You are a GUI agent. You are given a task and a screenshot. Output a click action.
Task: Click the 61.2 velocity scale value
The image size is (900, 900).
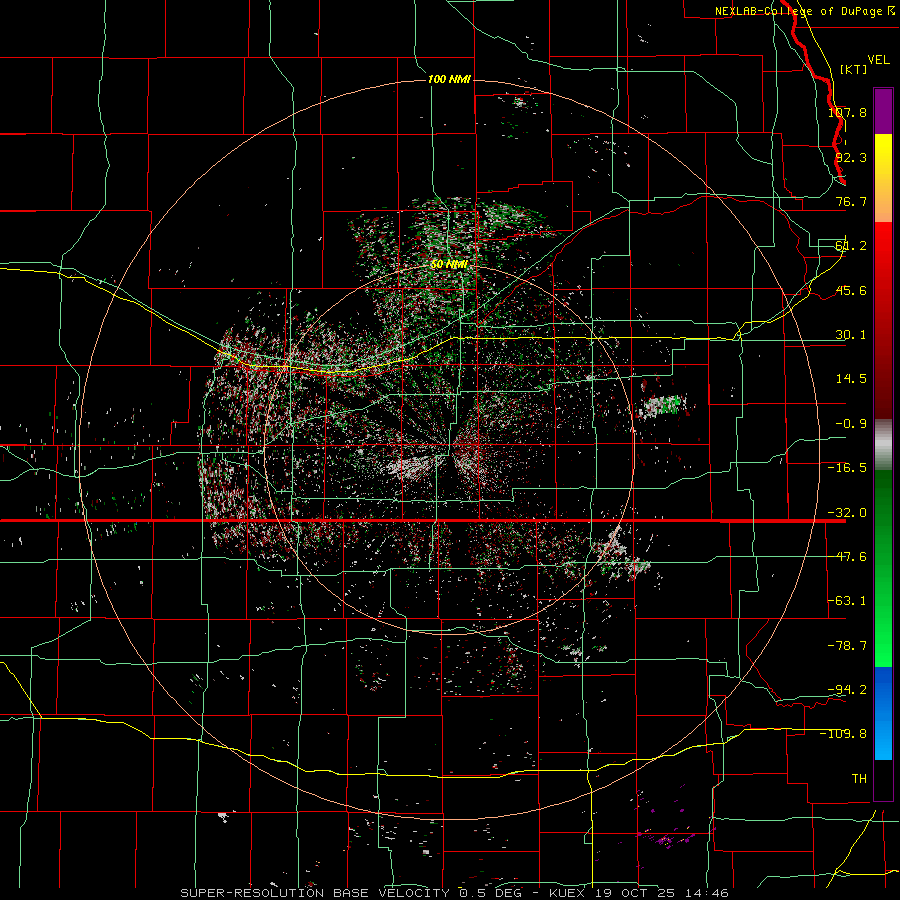click(x=851, y=246)
